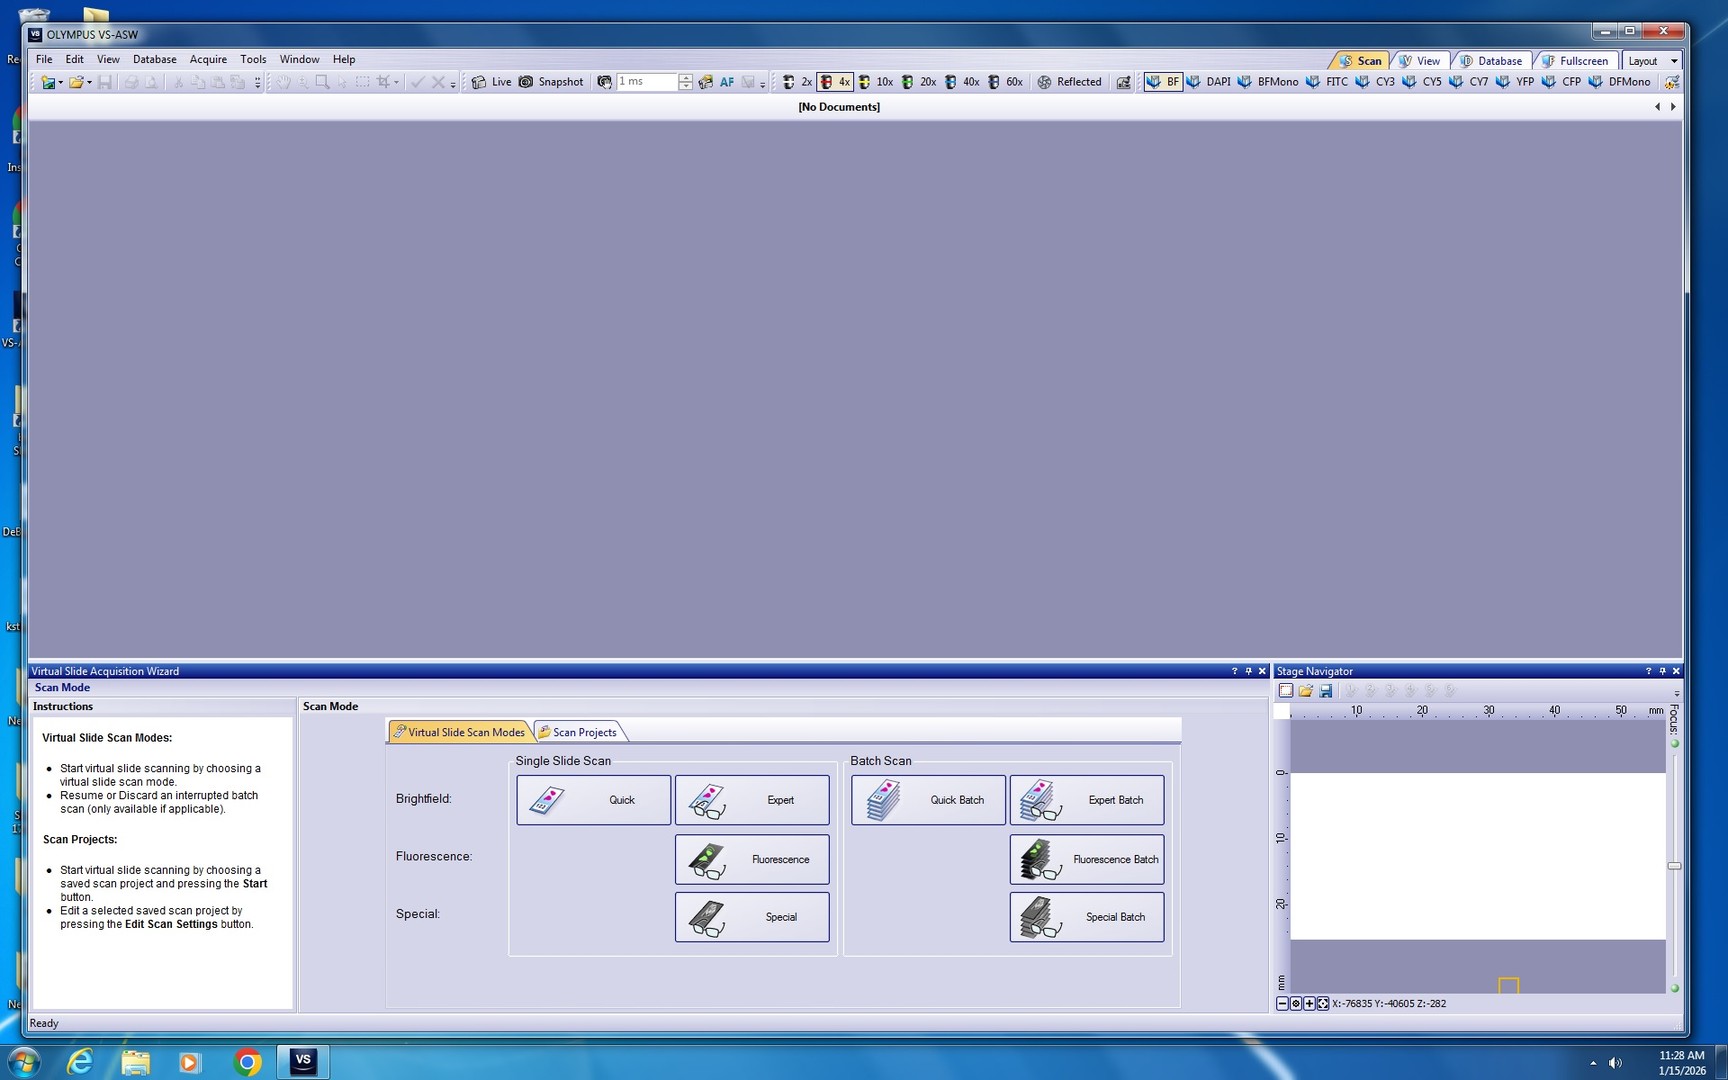1728x1080 pixels.
Task: Zoom in on Stage Navigator
Action: click(x=1309, y=1003)
